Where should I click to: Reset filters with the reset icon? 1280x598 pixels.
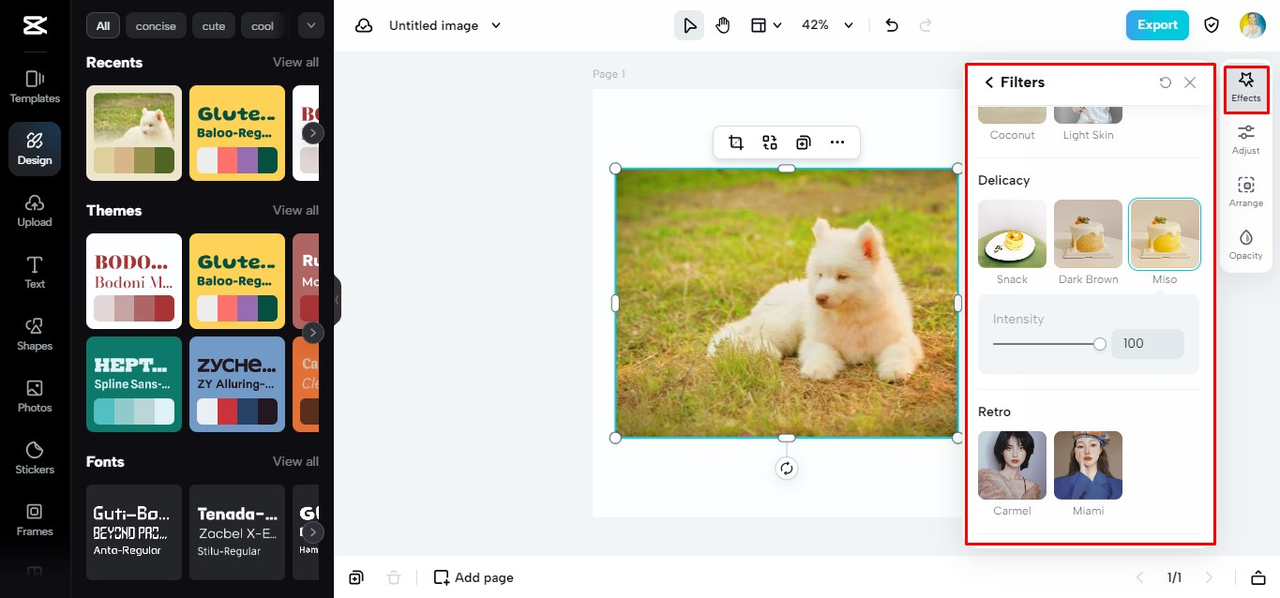click(x=1165, y=83)
